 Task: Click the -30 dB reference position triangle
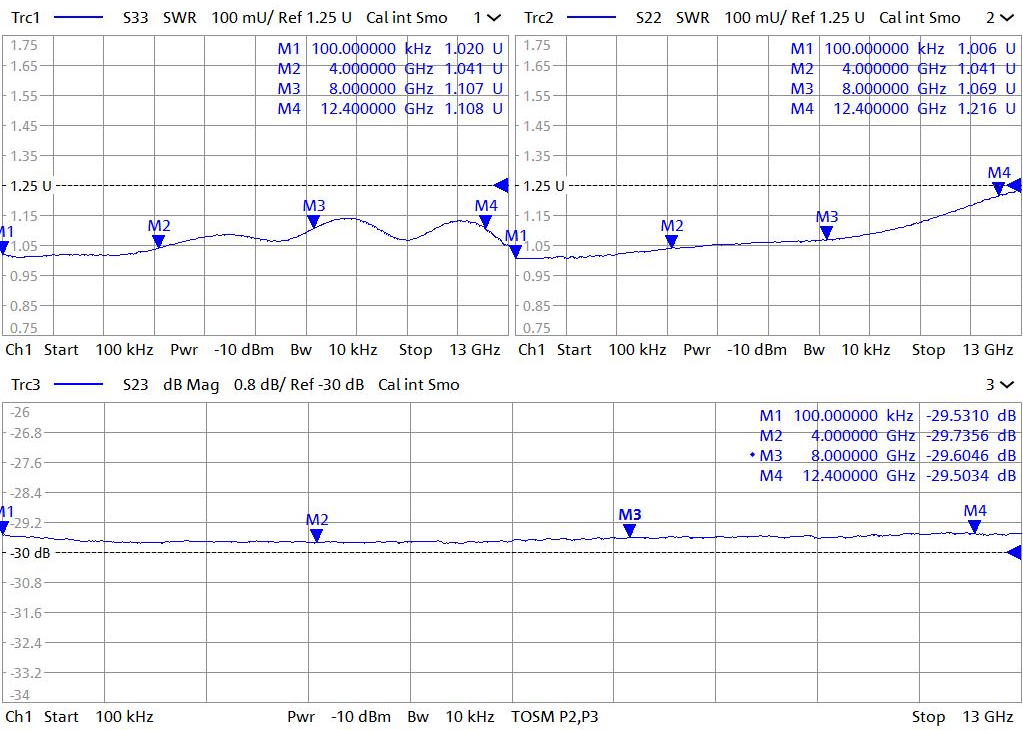[1014, 553]
